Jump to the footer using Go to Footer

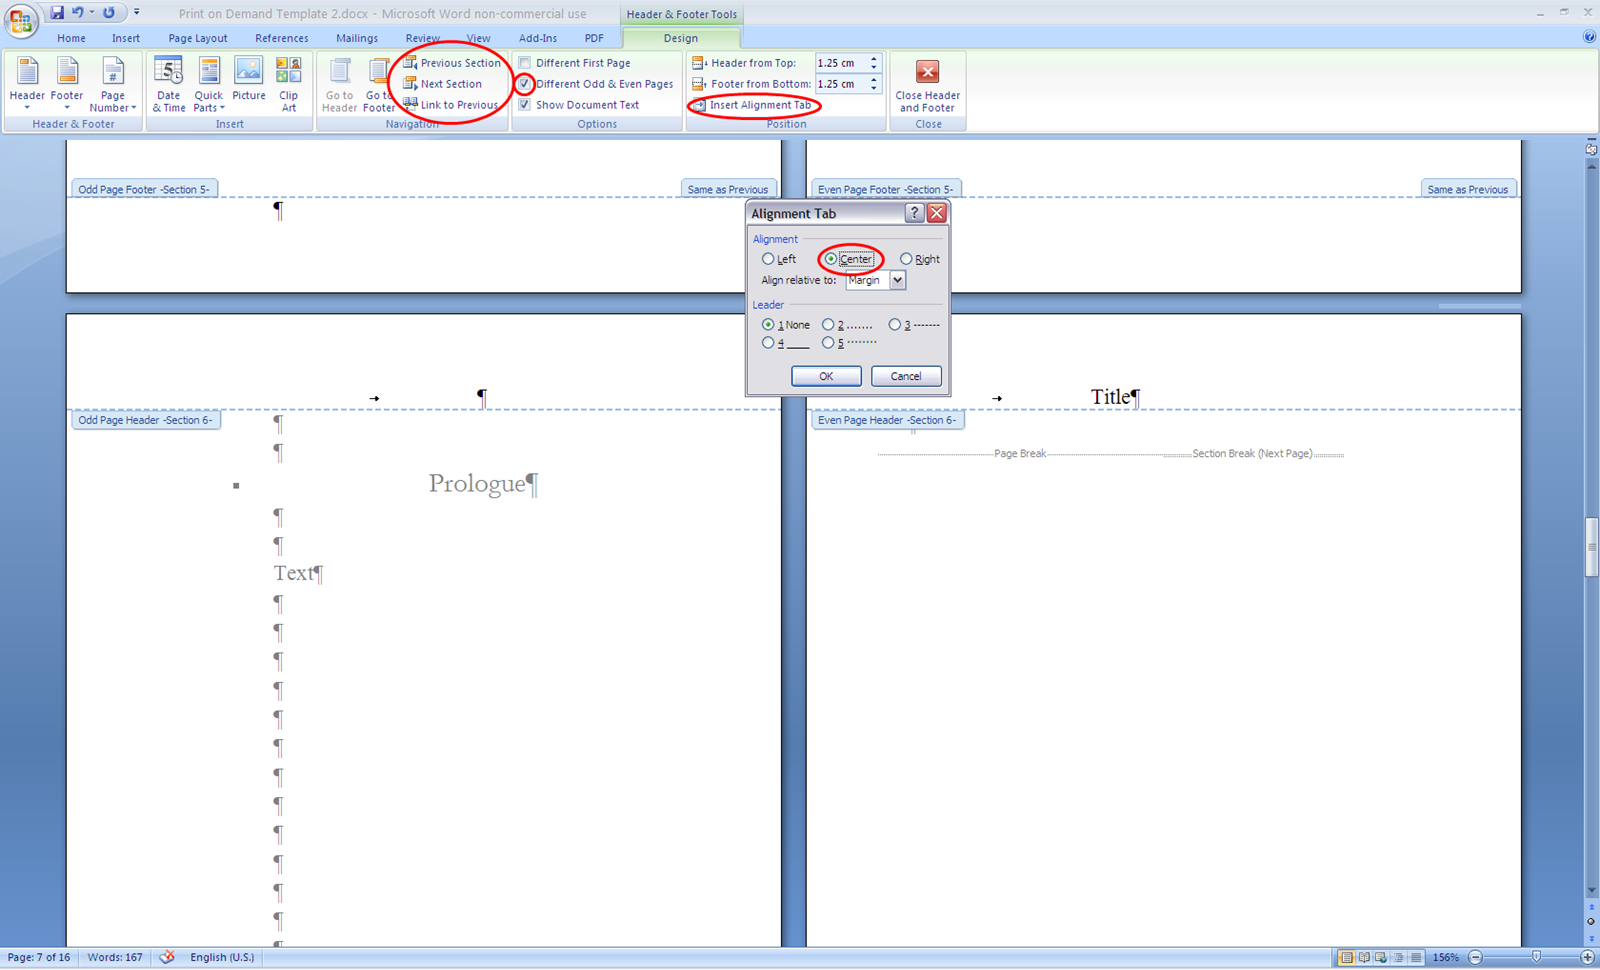[378, 85]
